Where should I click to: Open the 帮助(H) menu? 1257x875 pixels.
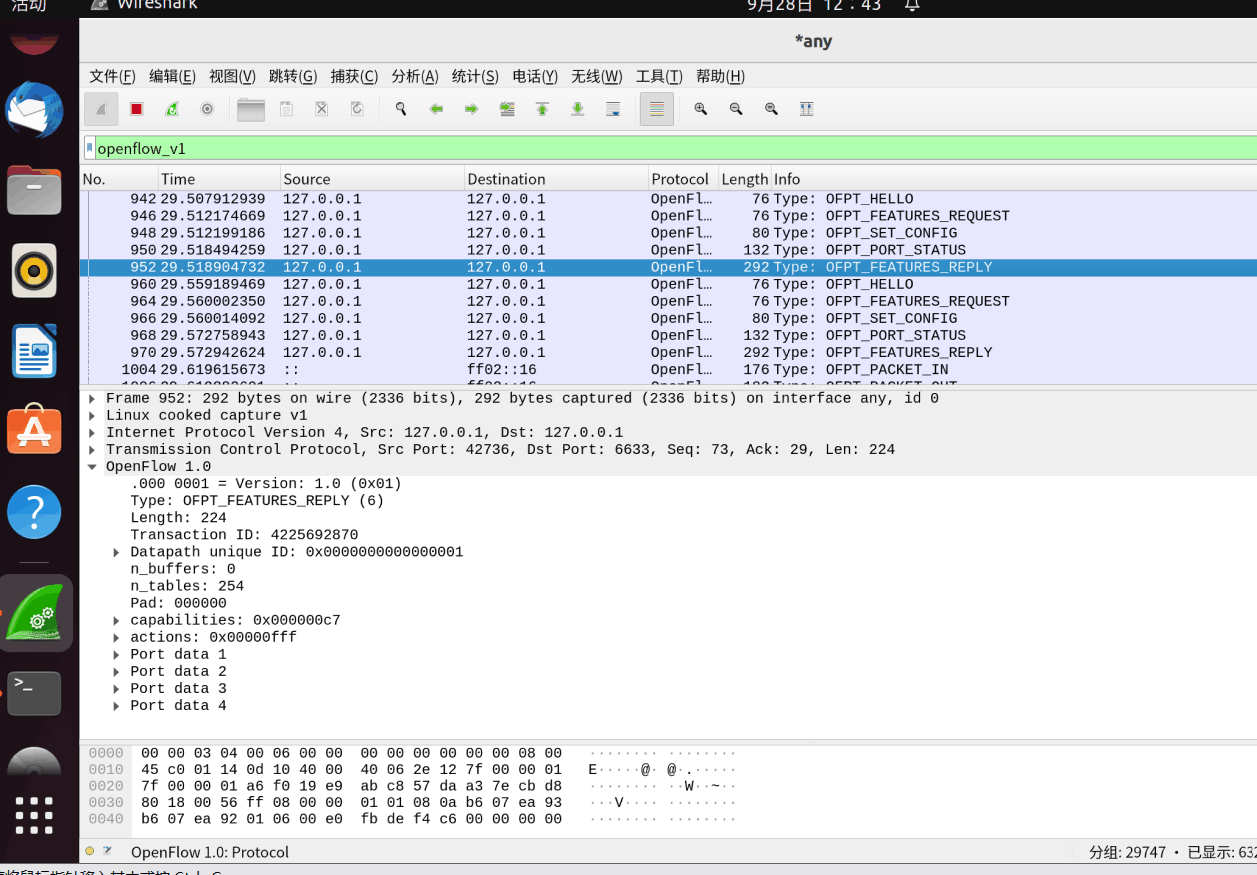pos(720,76)
